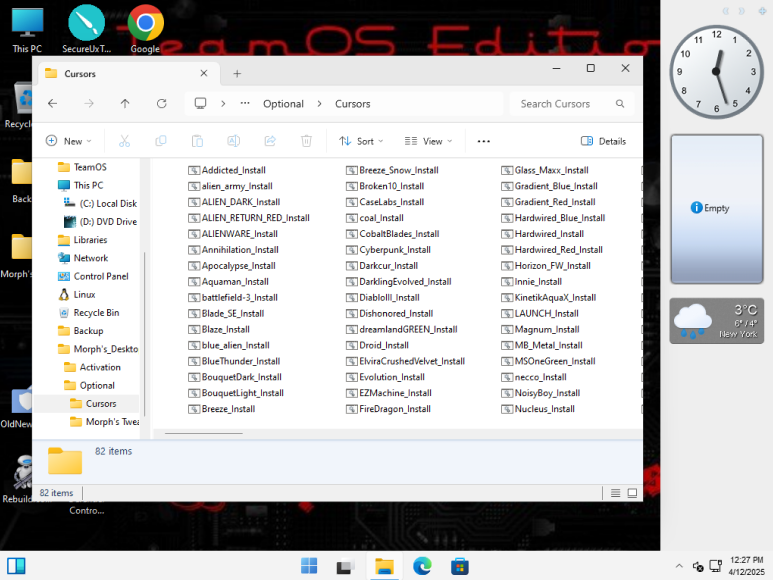Screen dimensions: 773x580
Task: Select the SecureUxTheme desktop icon
Action: pyautogui.click(x=86, y=29)
